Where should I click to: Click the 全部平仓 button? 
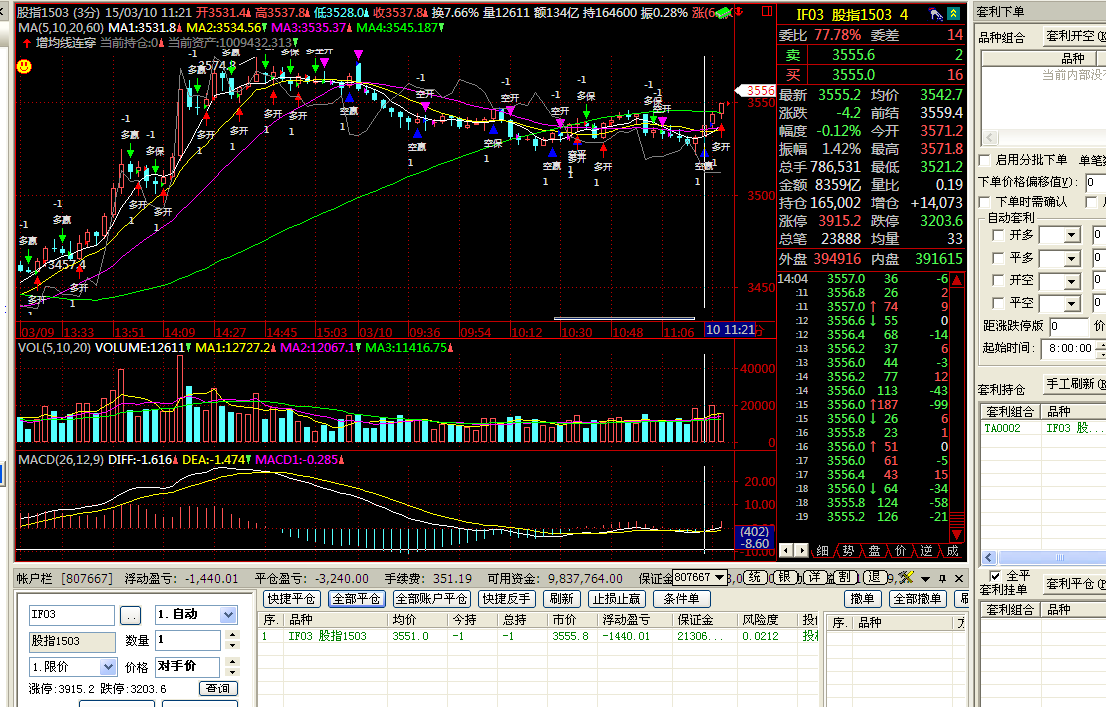pos(356,599)
